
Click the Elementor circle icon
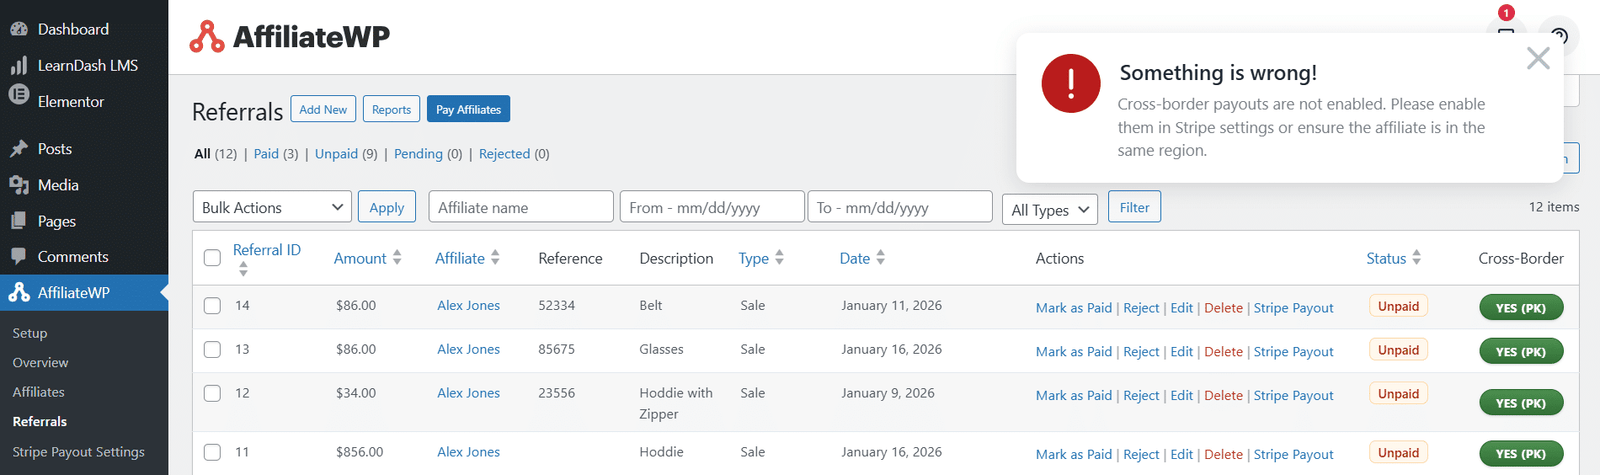coord(19,95)
